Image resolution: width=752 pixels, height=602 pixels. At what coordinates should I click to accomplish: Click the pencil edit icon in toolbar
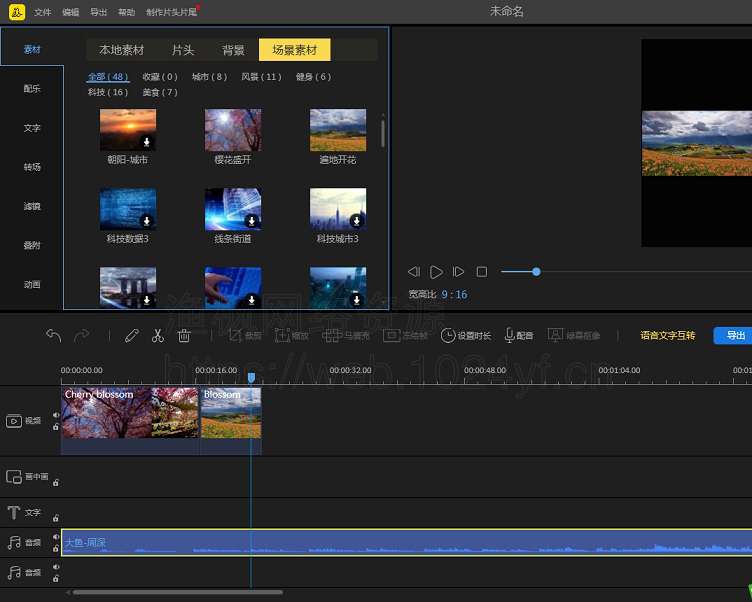tap(132, 336)
